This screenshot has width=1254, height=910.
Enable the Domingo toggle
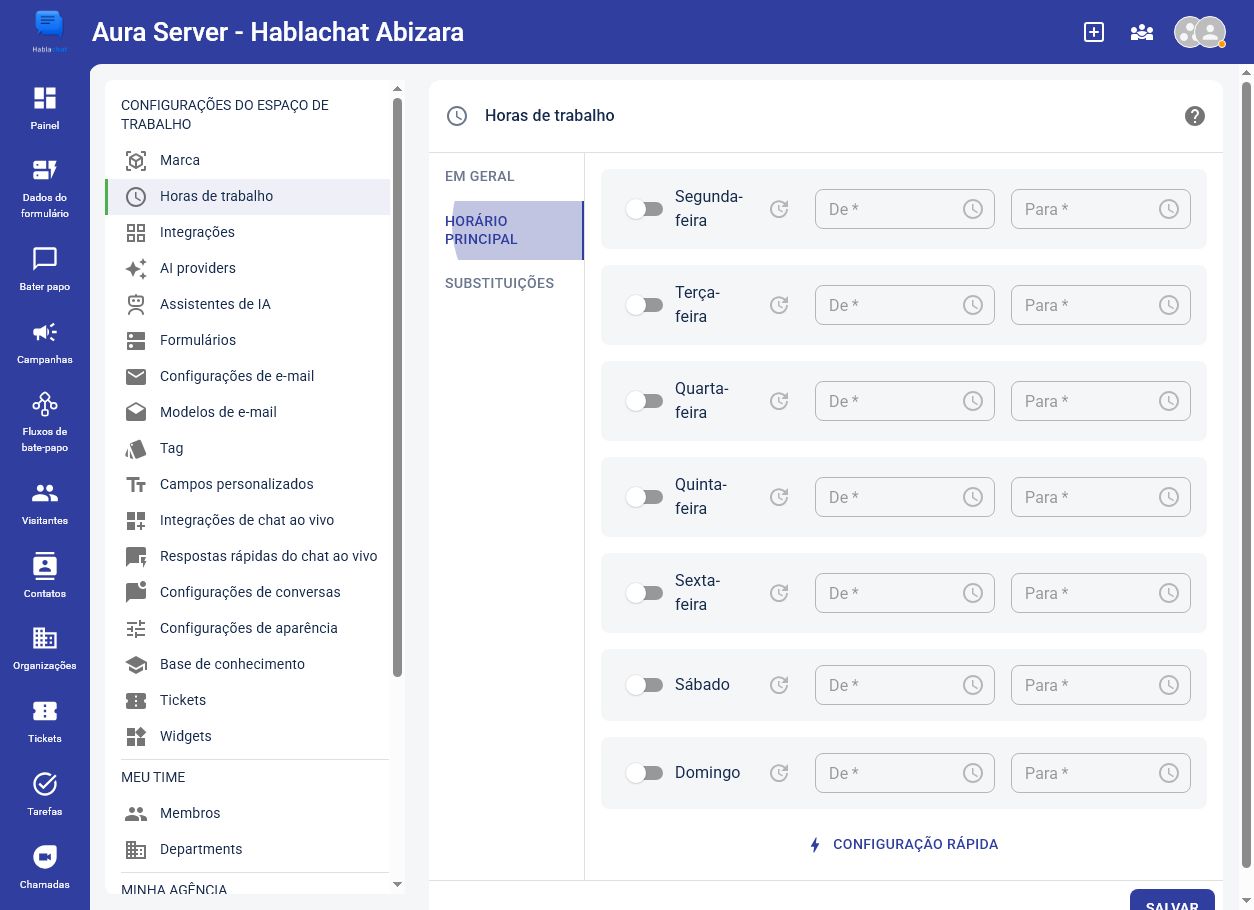(644, 773)
